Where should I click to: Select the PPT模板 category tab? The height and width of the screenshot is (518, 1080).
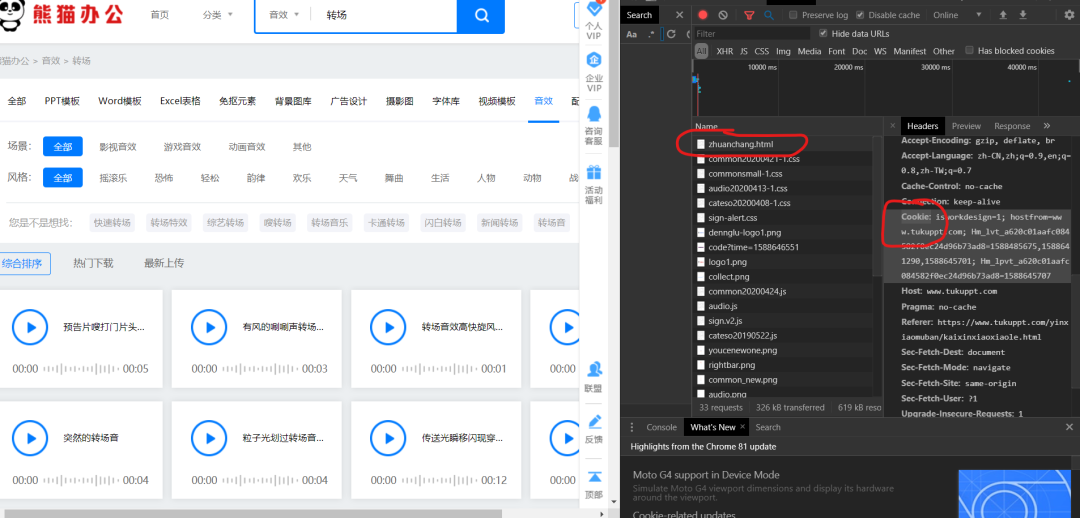(62, 101)
